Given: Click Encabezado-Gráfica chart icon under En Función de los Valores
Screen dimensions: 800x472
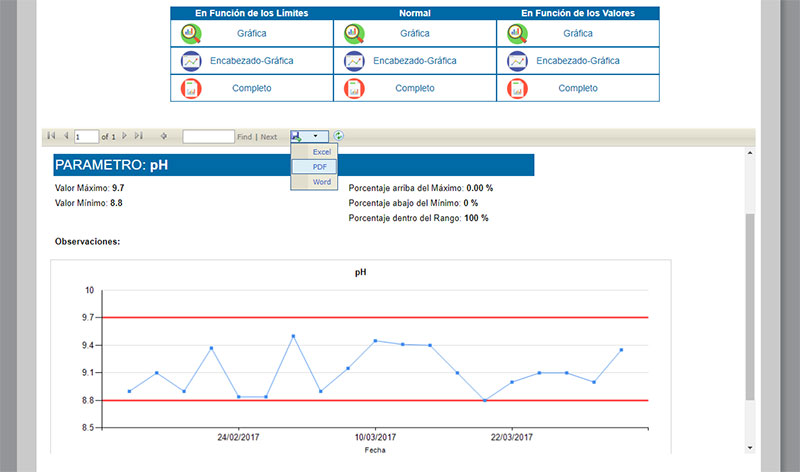Looking at the screenshot, I should (517, 61).
